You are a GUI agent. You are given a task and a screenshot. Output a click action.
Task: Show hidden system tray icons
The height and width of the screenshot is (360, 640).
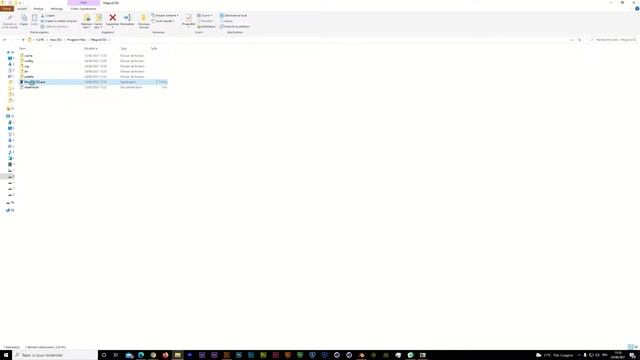[x=579, y=355]
